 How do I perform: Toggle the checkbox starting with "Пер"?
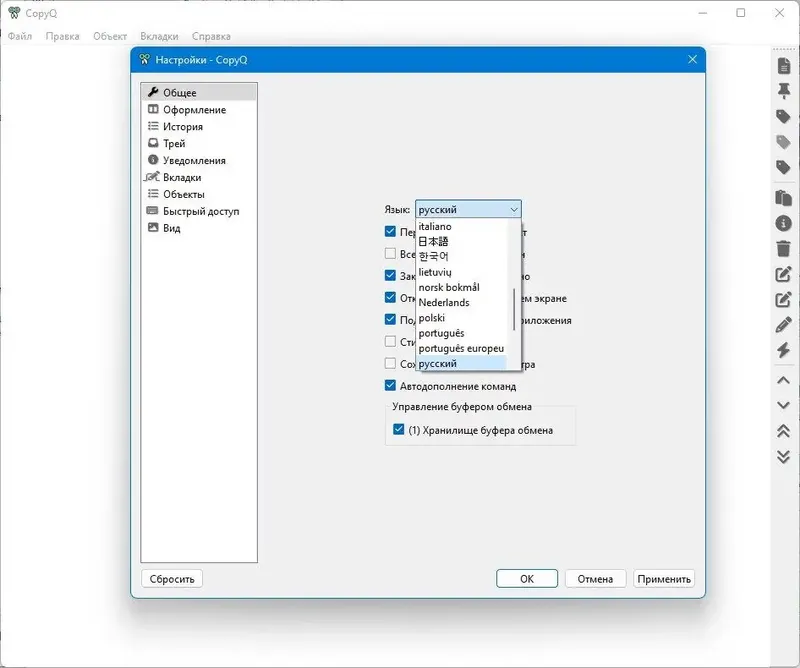coord(390,232)
